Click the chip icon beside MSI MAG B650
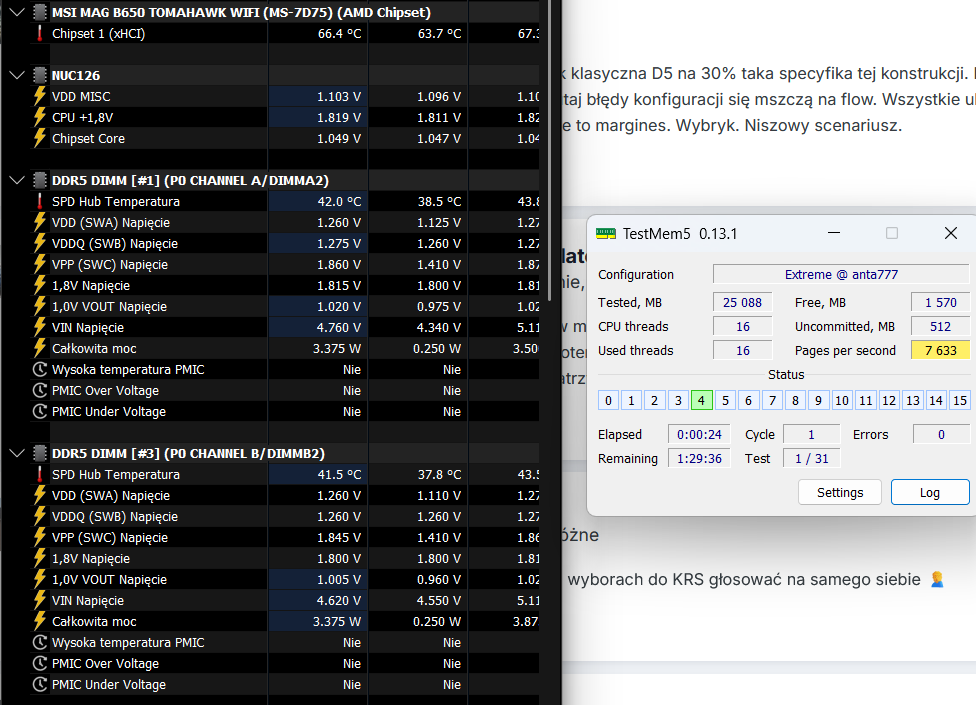Image resolution: width=976 pixels, height=705 pixels. 40,12
